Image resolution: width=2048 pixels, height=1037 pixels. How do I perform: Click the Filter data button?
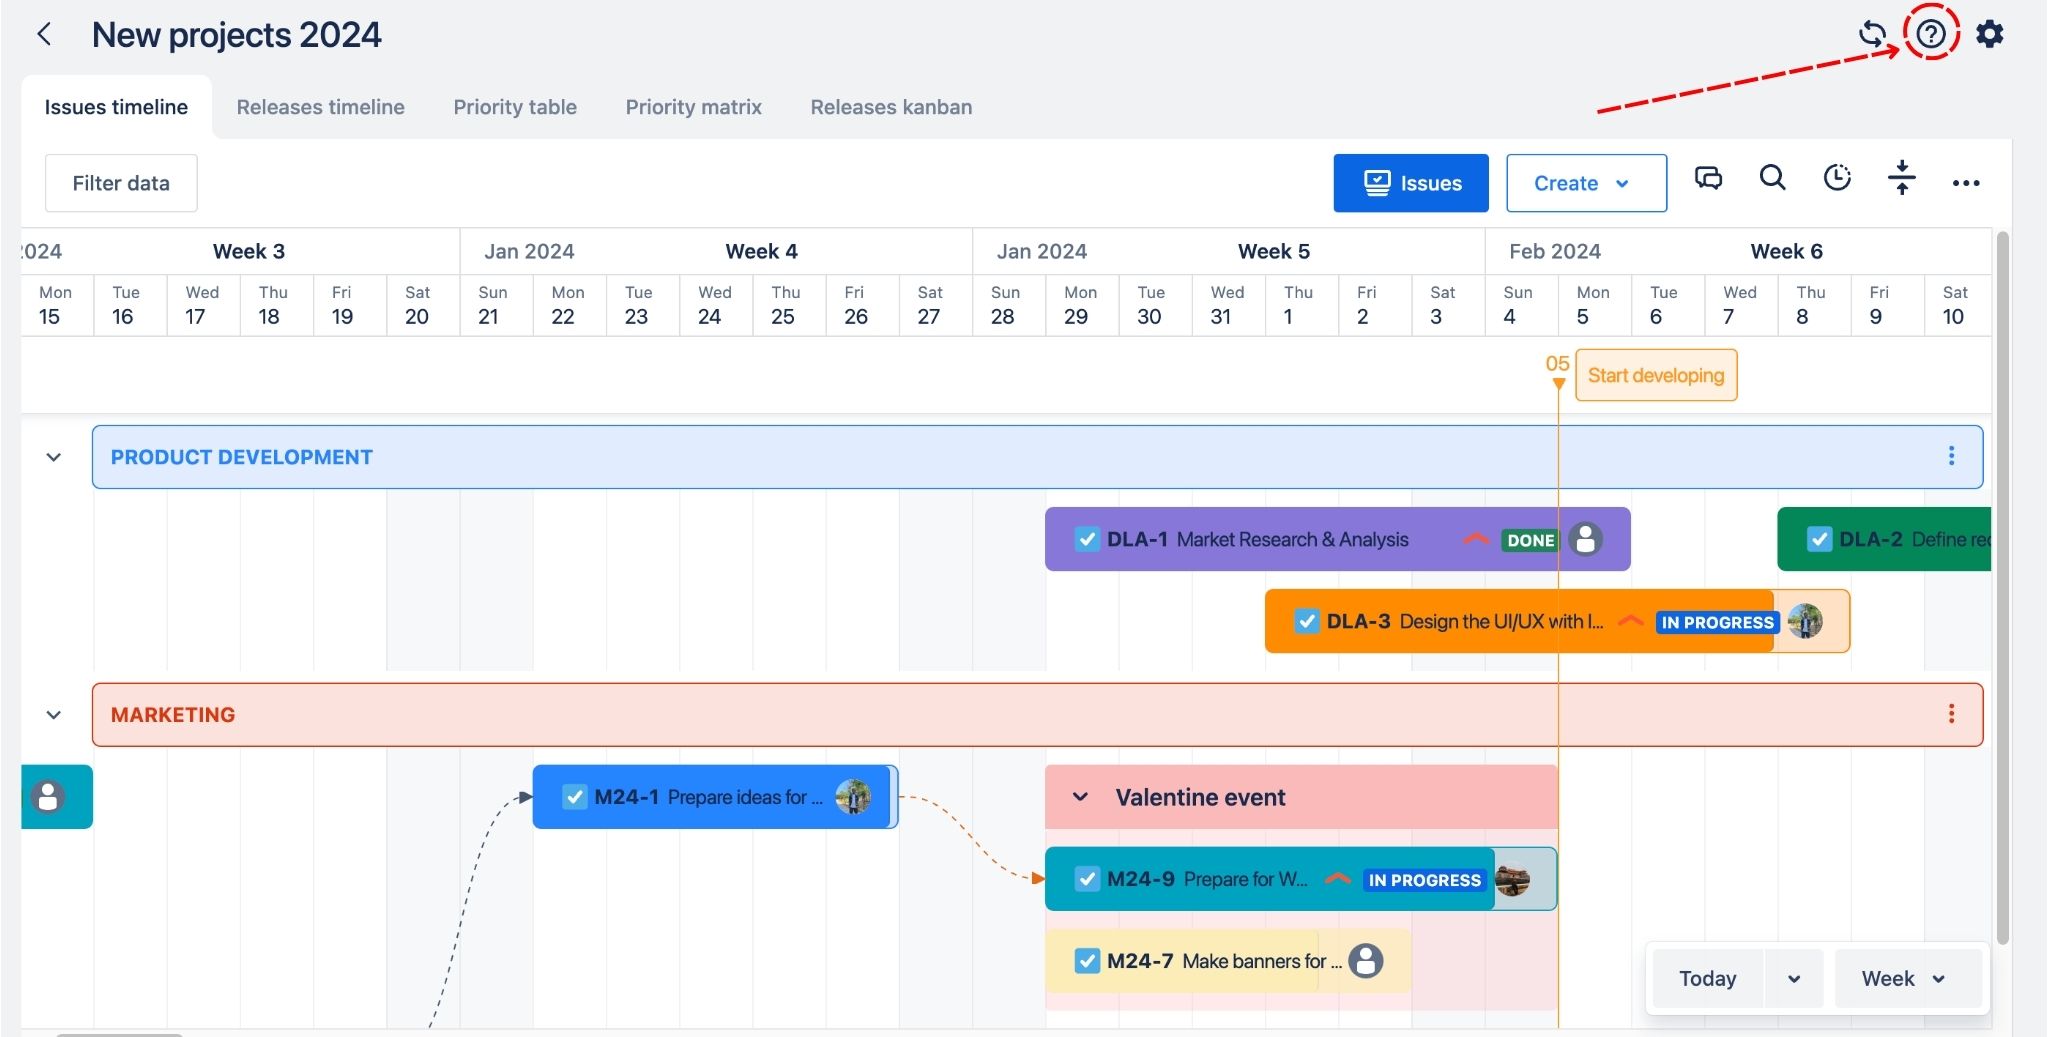pos(121,183)
